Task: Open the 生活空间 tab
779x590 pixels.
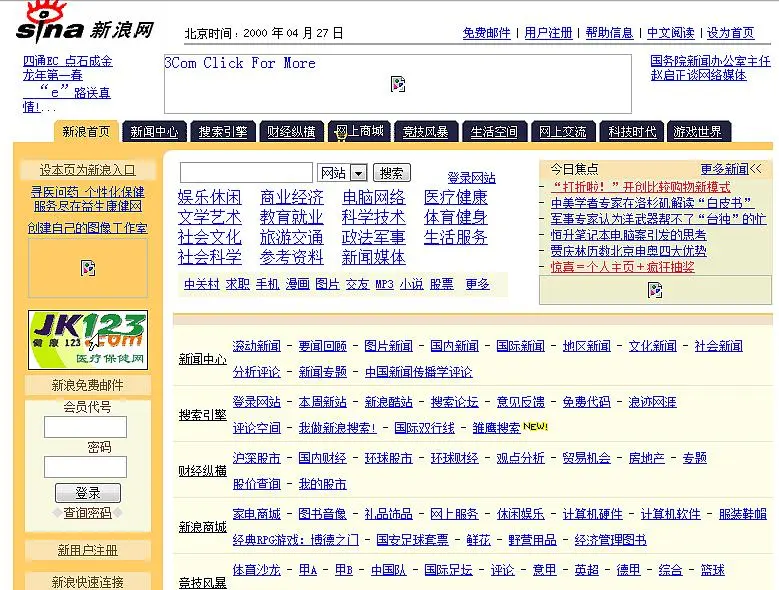Action: tap(494, 132)
